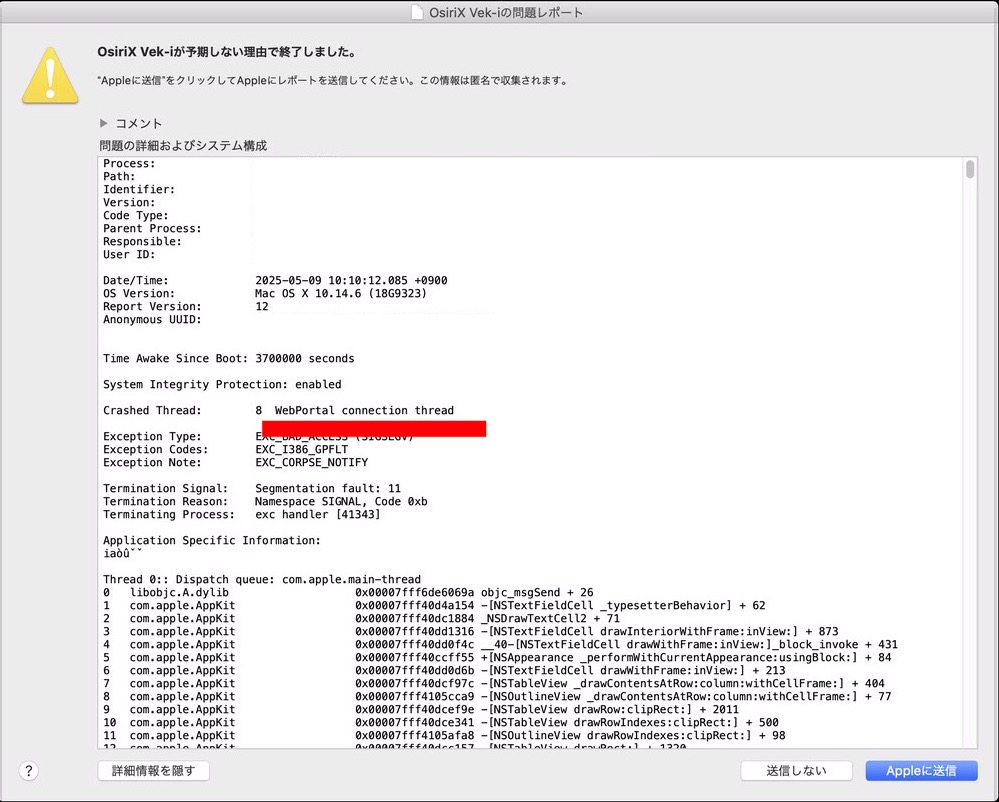
Task: Click the help question mark button
Action: tap(29, 771)
